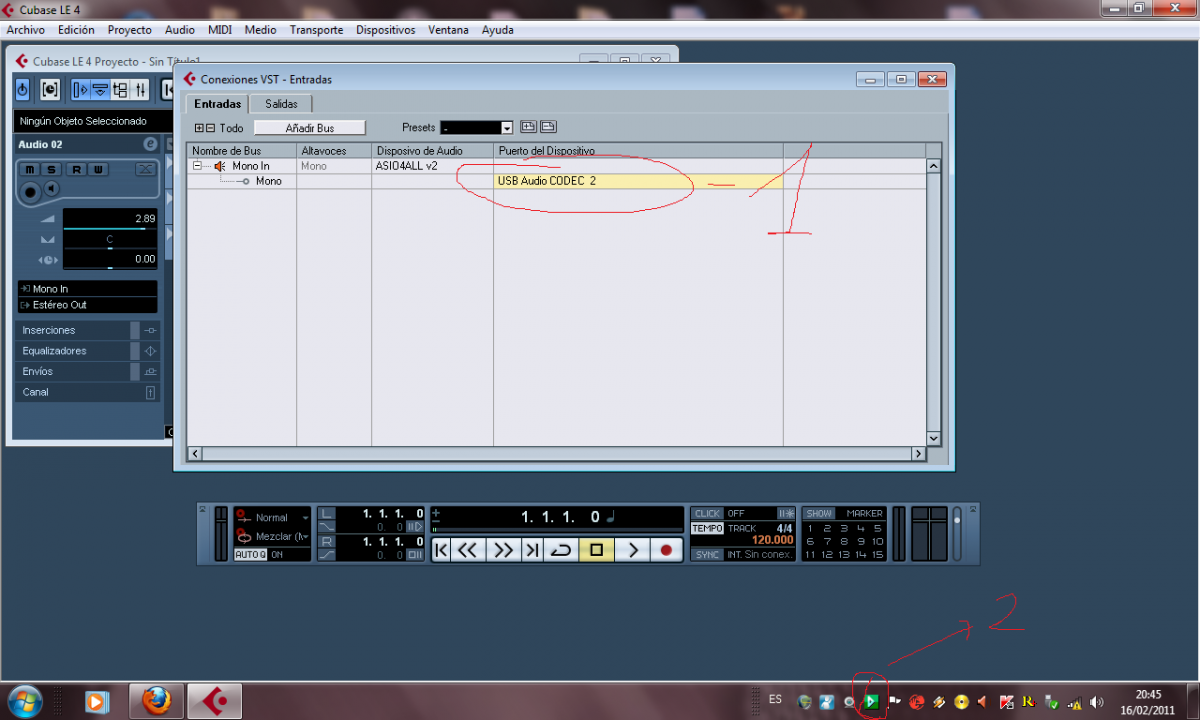Add a preset in VST Connections
Viewport: 1200px width, 720px height.
529,127
